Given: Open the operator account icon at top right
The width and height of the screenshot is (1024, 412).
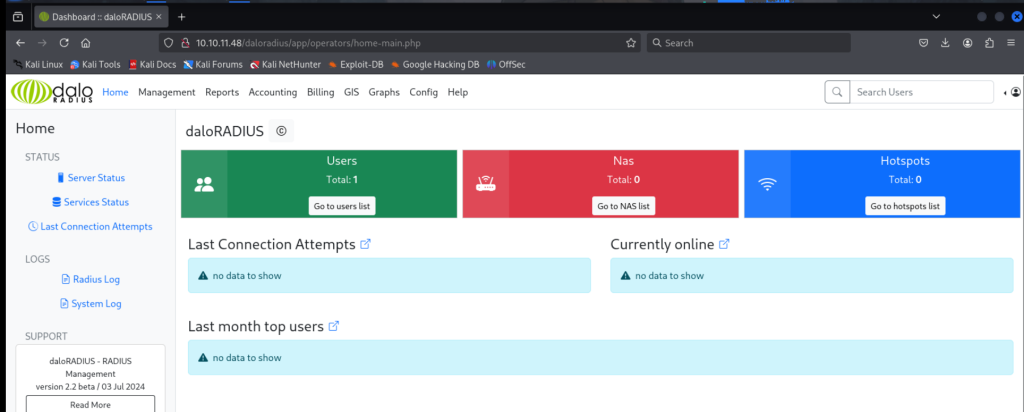Looking at the screenshot, I should tap(1016, 92).
